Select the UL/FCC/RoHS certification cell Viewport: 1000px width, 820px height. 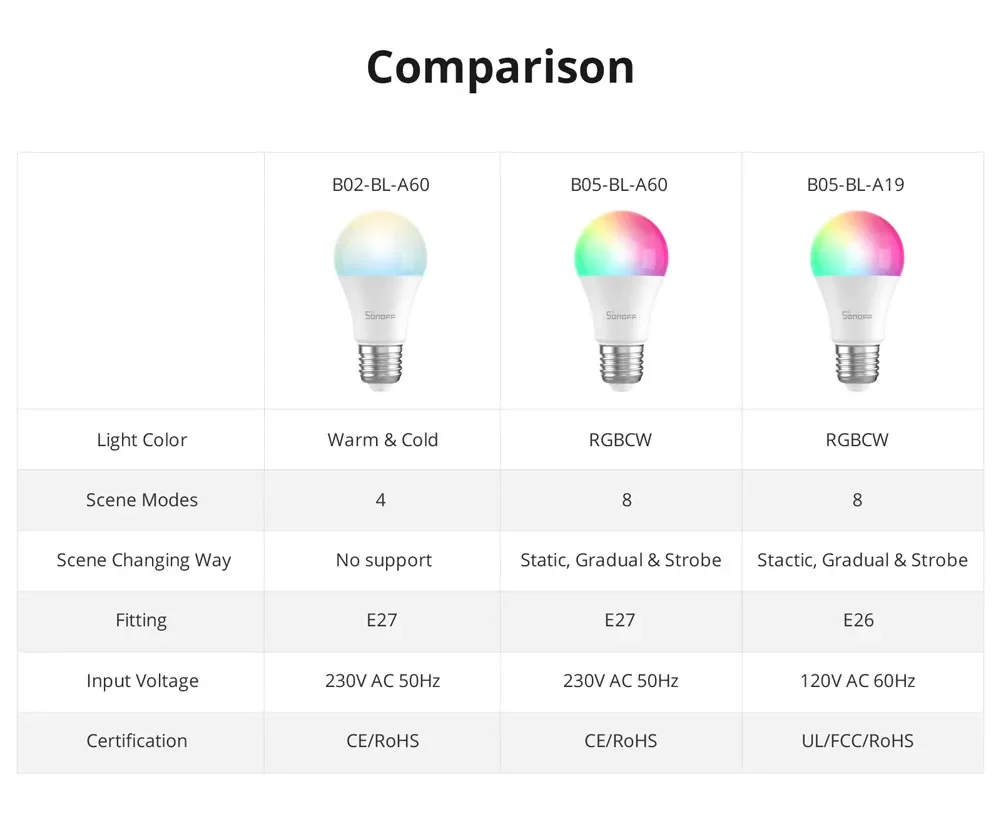(857, 741)
